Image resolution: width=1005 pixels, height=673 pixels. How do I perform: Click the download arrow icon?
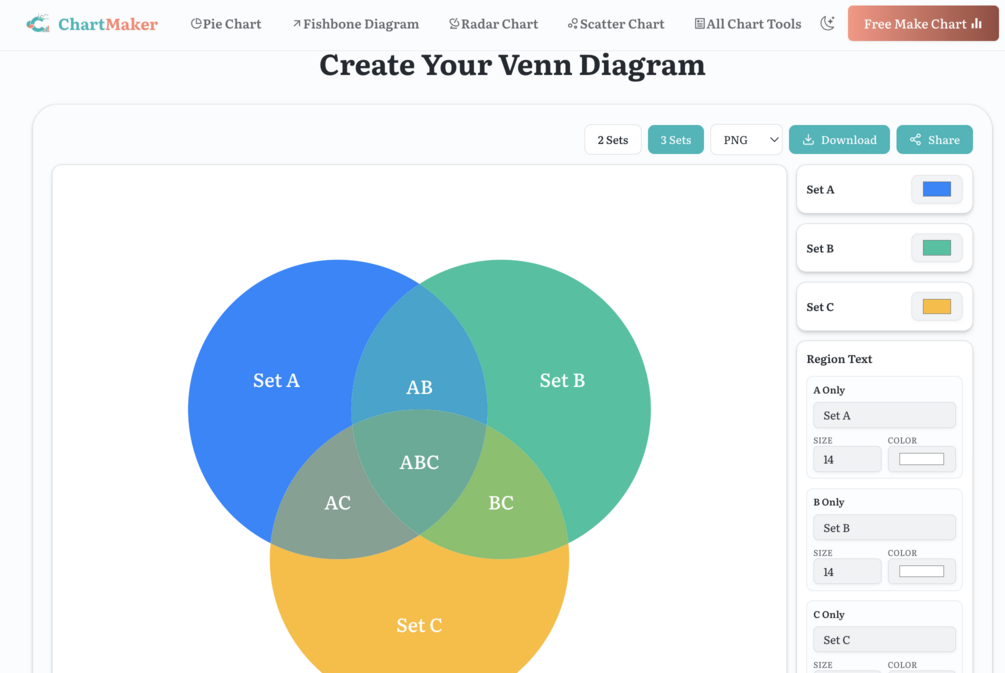click(808, 140)
